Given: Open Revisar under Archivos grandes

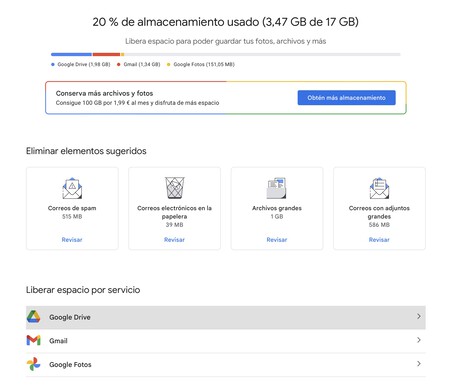Looking at the screenshot, I should (x=277, y=240).
